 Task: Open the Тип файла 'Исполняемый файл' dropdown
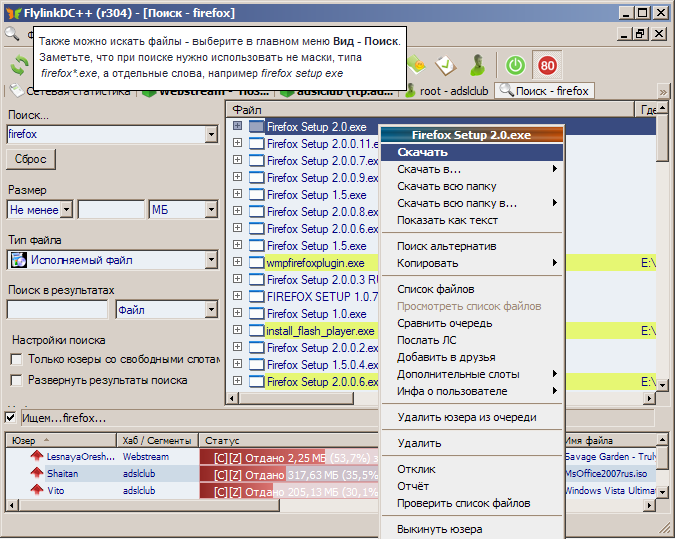(x=211, y=260)
